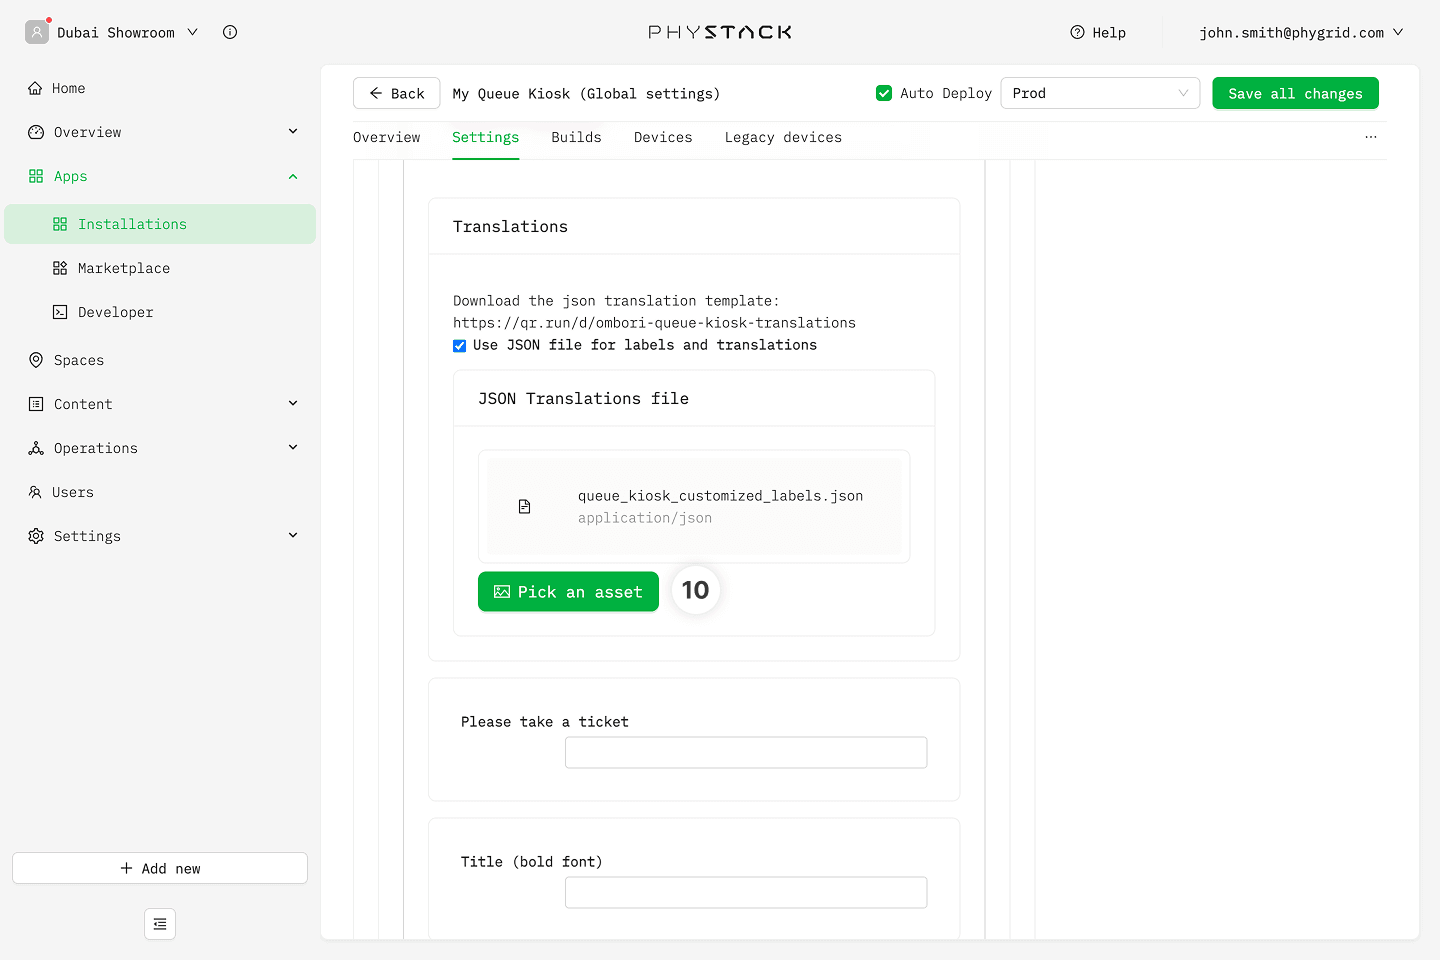Open the three-dots more options menu
1440x960 pixels.
(x=1370, y=137)
